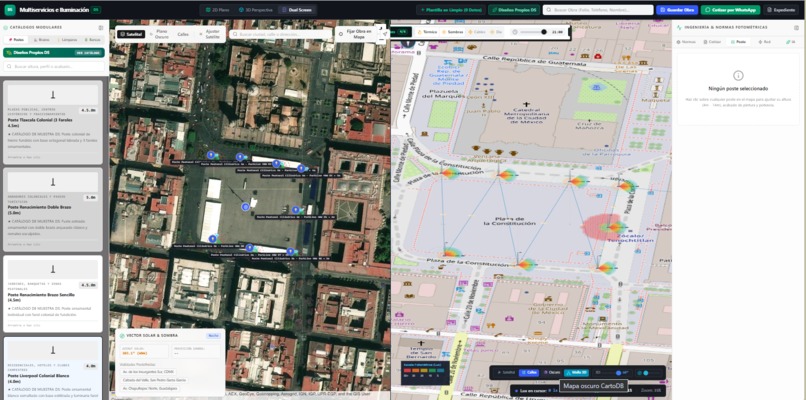Click red swatch in photometric scale legend
806x400 pixels.
pos(407,371)
